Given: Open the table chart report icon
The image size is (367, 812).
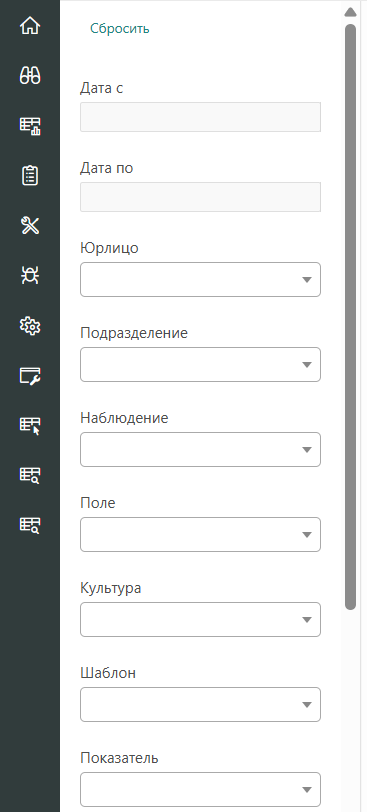Looking at the screenshot, I should [x=30, y=126].
